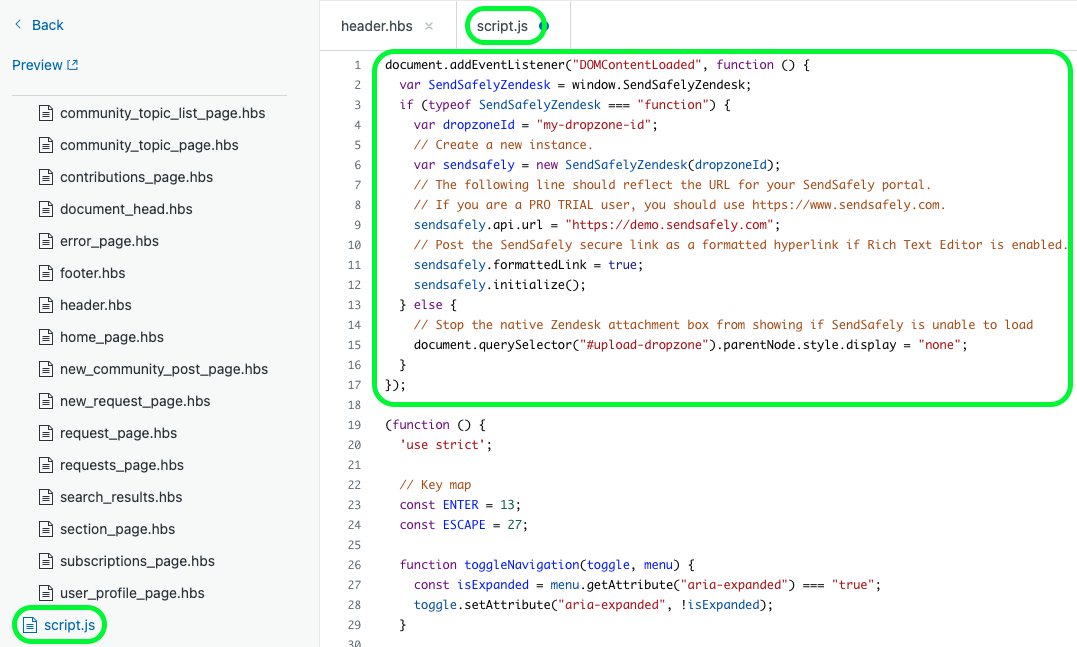Click the file icon of community_topic_page.hbs
Screen dimensions: 1077x647
pyautogui.click(x=46, y=146)
